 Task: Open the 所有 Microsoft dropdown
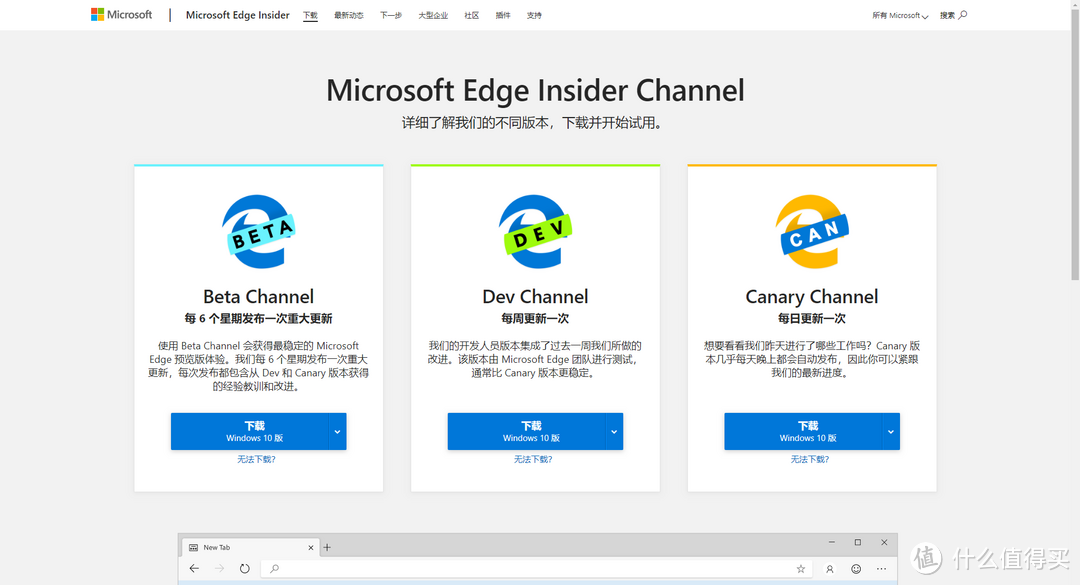[900, 15]
